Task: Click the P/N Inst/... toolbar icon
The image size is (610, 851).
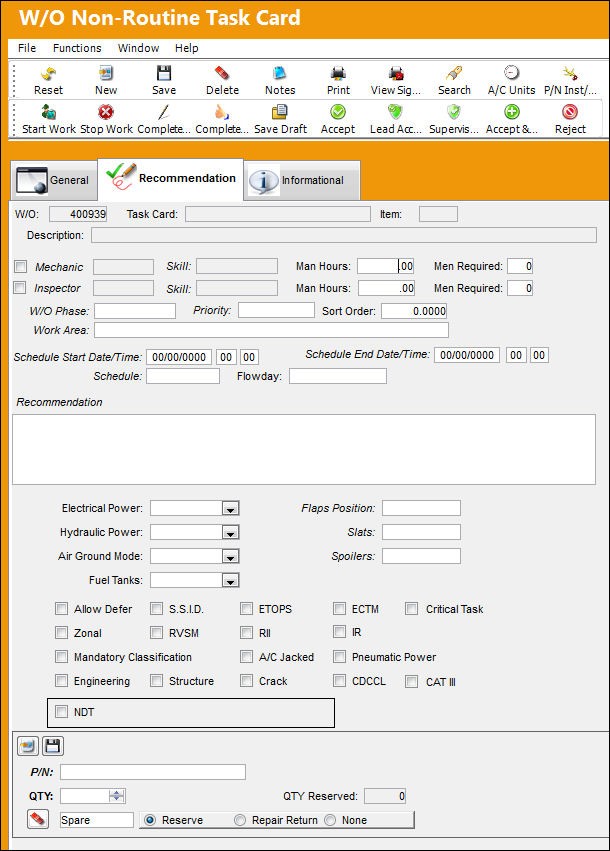Action: click(x=570, y=73)
